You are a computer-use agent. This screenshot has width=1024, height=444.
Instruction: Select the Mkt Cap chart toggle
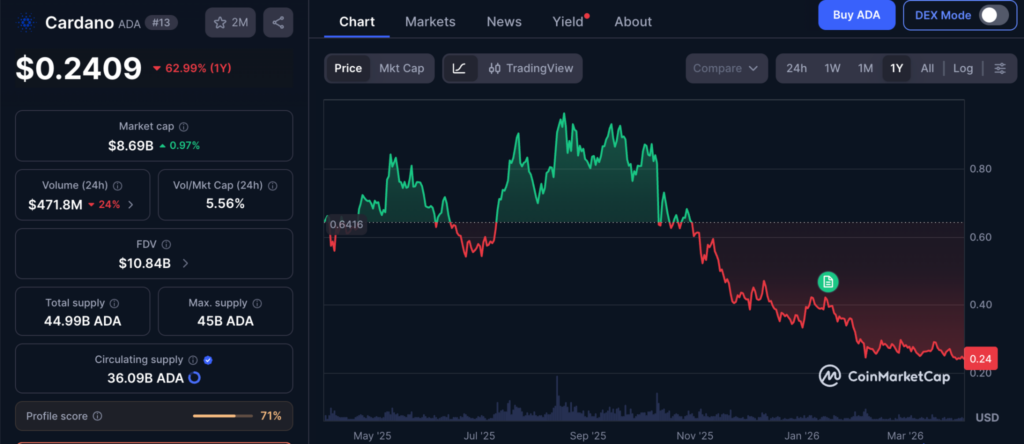point(401,68)
